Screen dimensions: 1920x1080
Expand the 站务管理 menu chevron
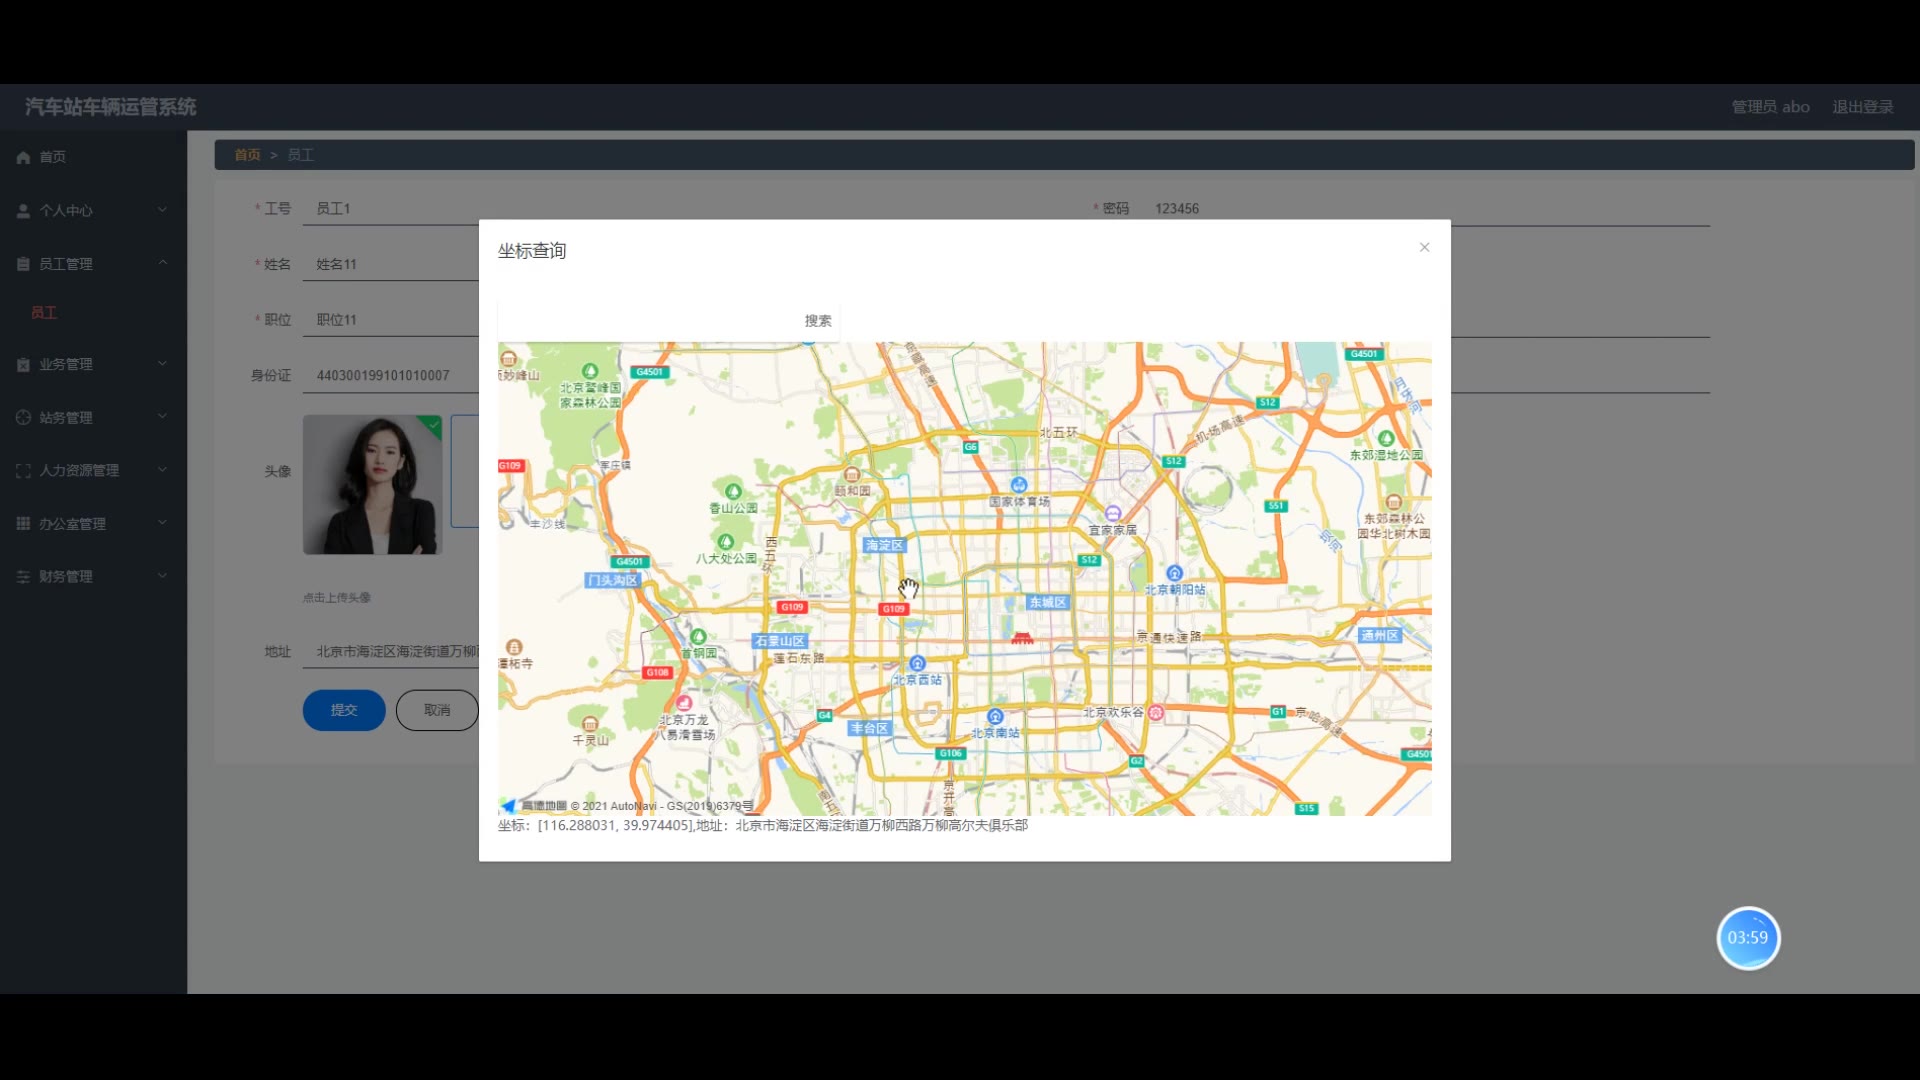click(x=162, y=417)
